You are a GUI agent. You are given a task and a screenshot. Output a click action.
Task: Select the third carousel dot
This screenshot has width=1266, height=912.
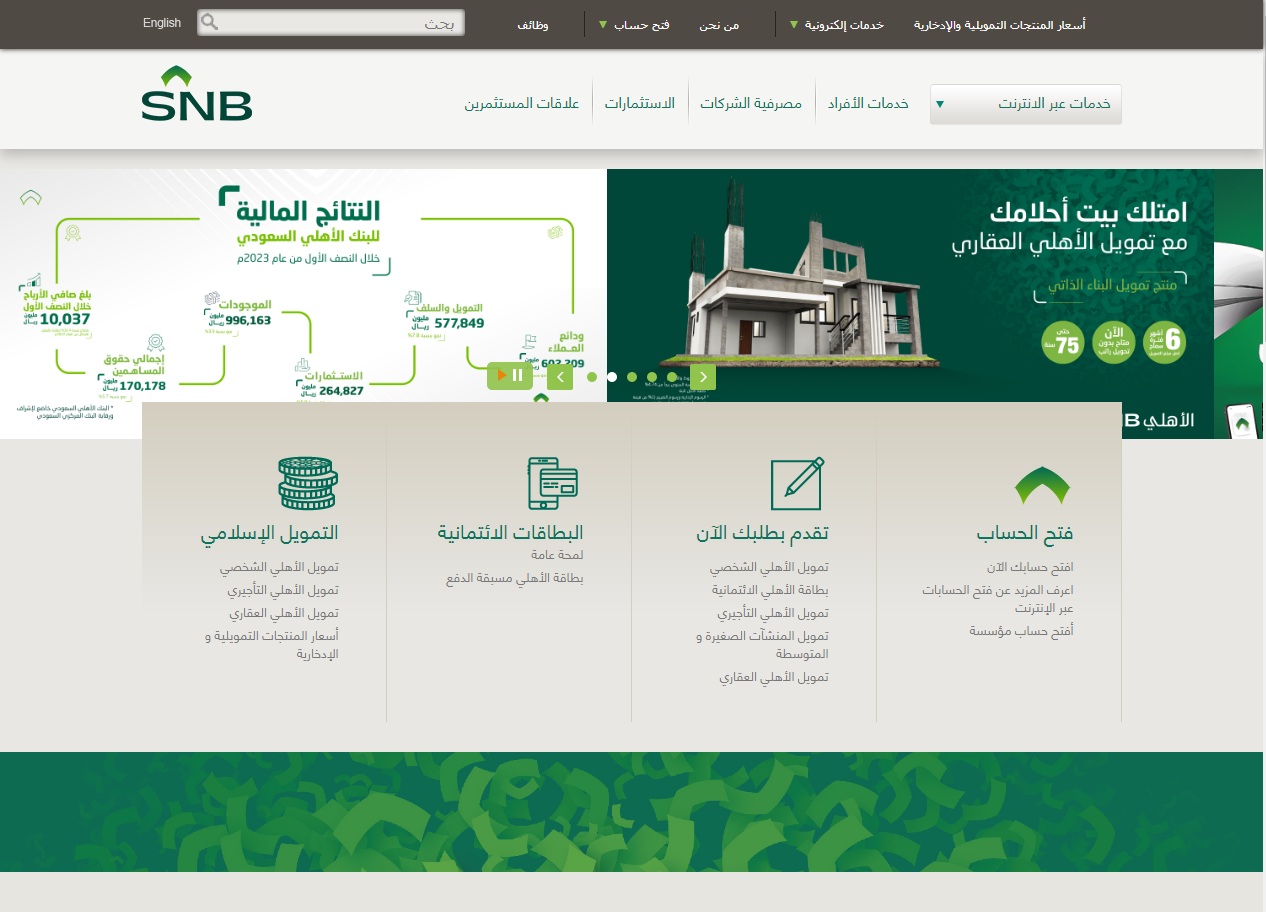click(x=632, y=377)
